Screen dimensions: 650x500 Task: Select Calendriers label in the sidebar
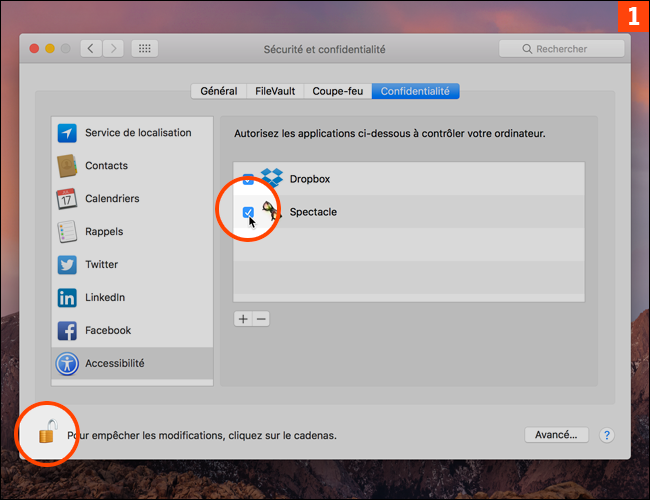tap(112, 199)
